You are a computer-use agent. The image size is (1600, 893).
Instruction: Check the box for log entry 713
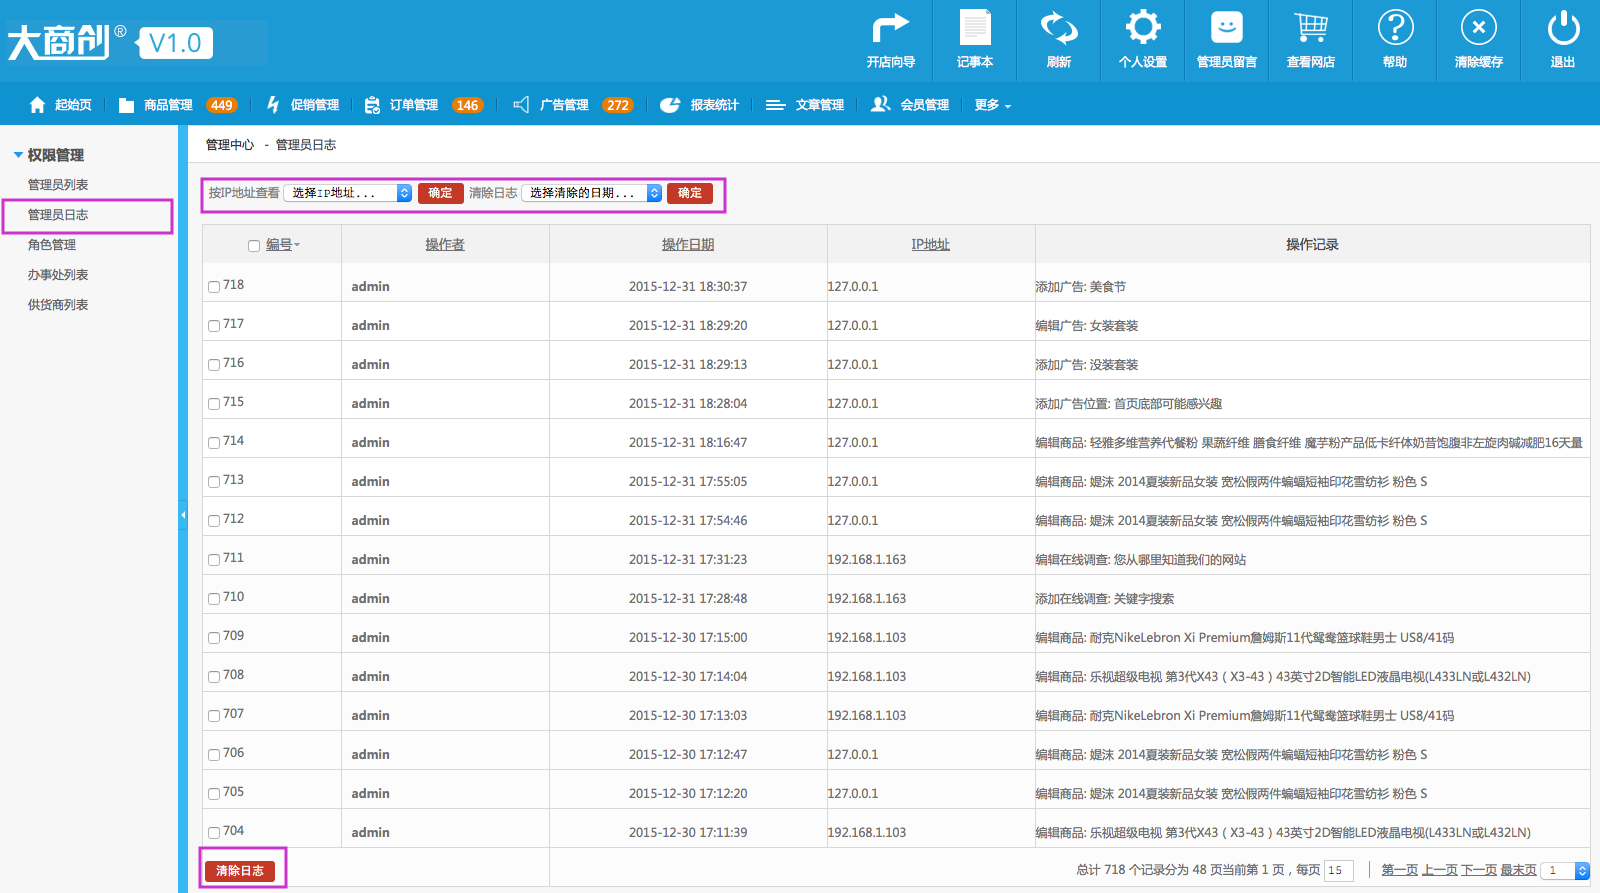(214, 482)
